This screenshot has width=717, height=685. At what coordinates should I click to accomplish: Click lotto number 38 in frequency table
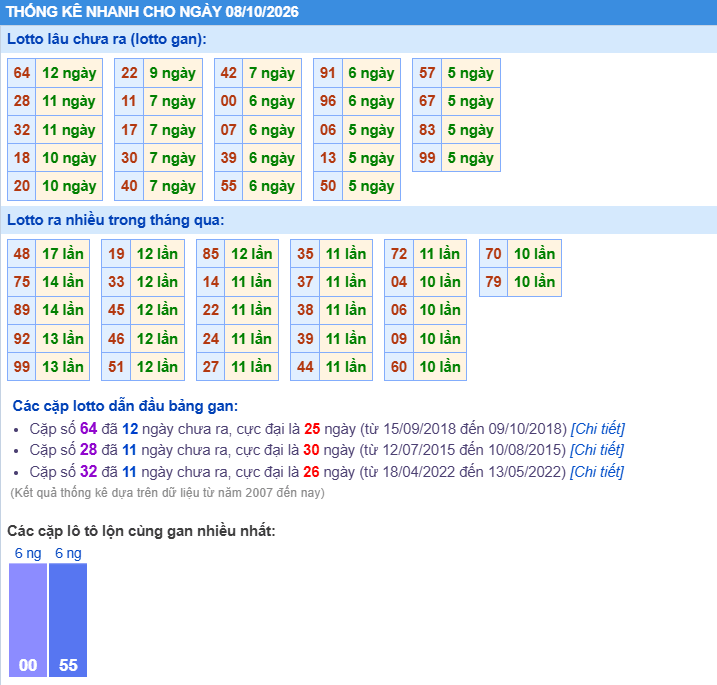pyautogui.click(x=305, y=310)
